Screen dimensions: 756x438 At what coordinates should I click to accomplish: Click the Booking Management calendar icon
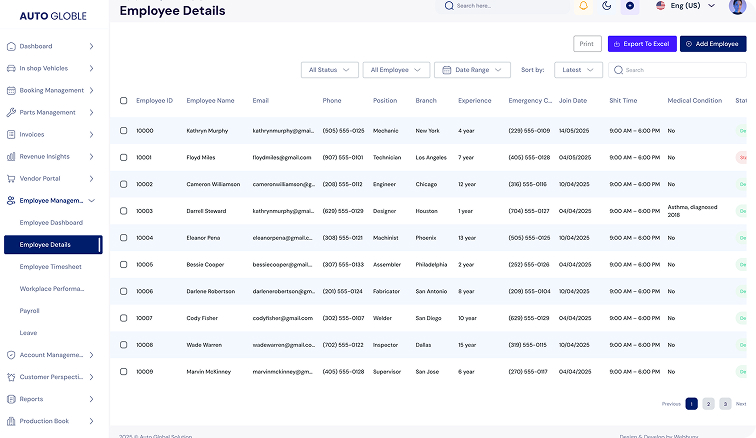pyautogui.click(x=11, y=90)
